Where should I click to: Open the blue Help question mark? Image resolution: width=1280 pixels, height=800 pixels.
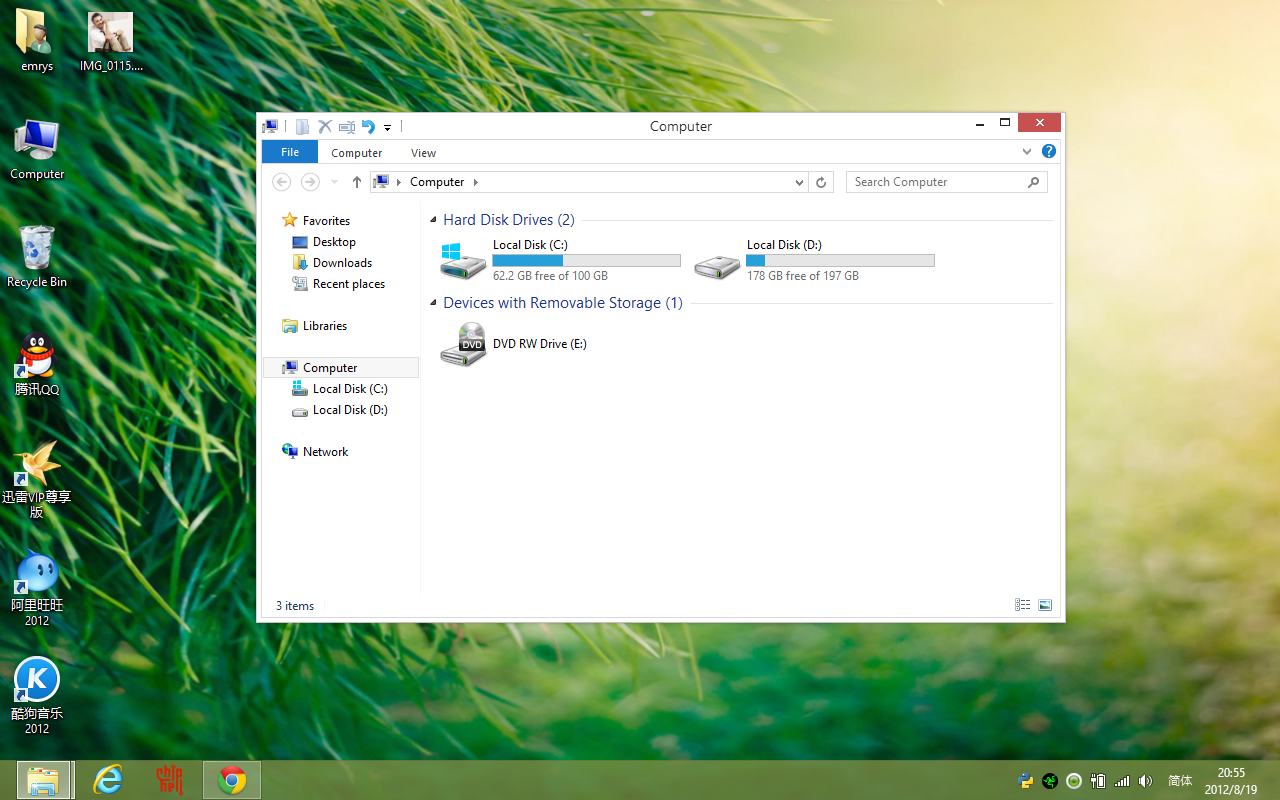1048,152
